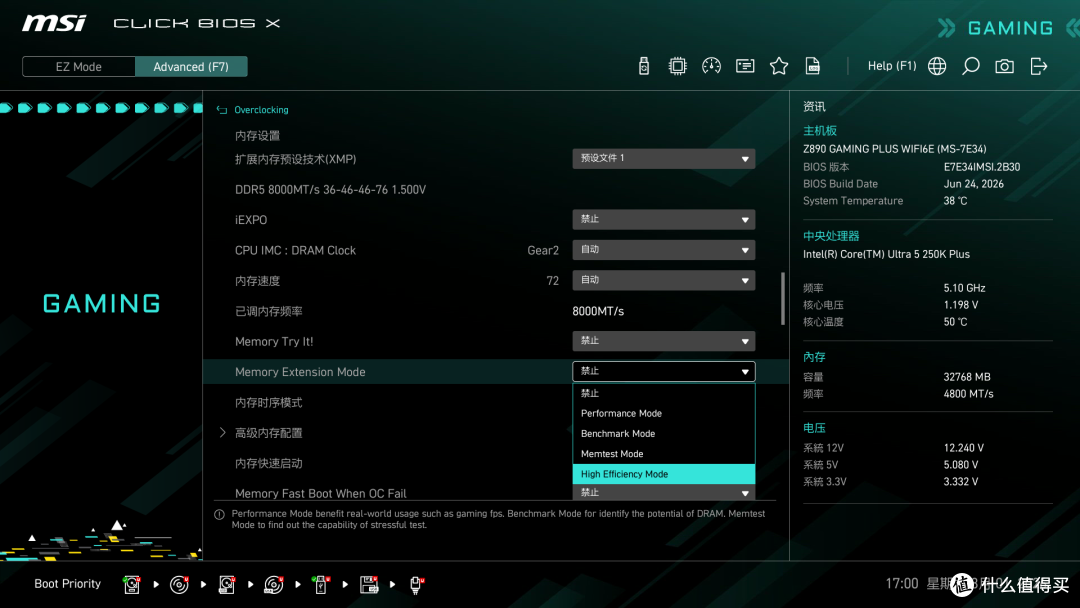Click the 17:00 clock display
The height and width of the screenshot is (608, 1080).
tap(902, 584)
